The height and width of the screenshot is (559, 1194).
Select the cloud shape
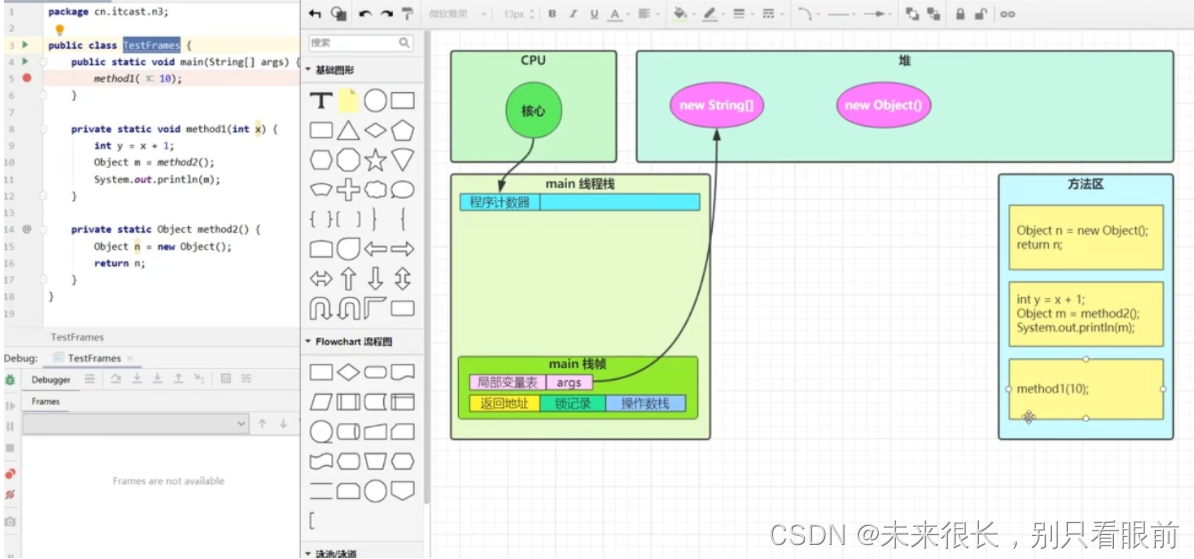[375, 189]
